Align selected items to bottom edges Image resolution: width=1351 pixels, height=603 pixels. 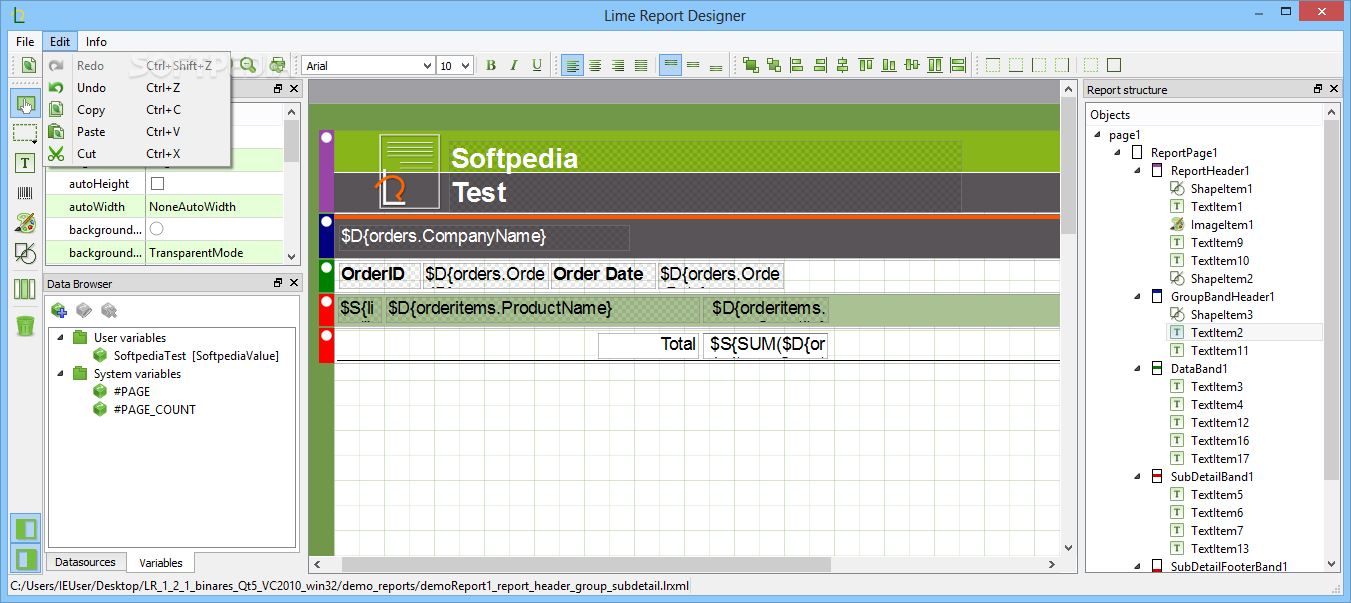point(889,65)
